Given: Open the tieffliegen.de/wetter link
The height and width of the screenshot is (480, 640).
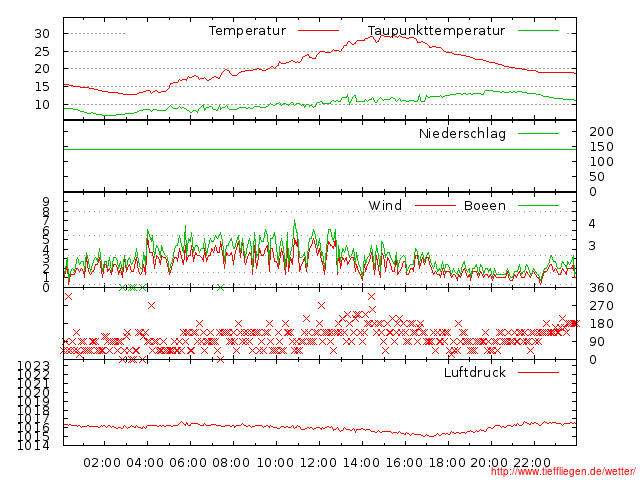Looking at the screenshot, I should [563, 471].
